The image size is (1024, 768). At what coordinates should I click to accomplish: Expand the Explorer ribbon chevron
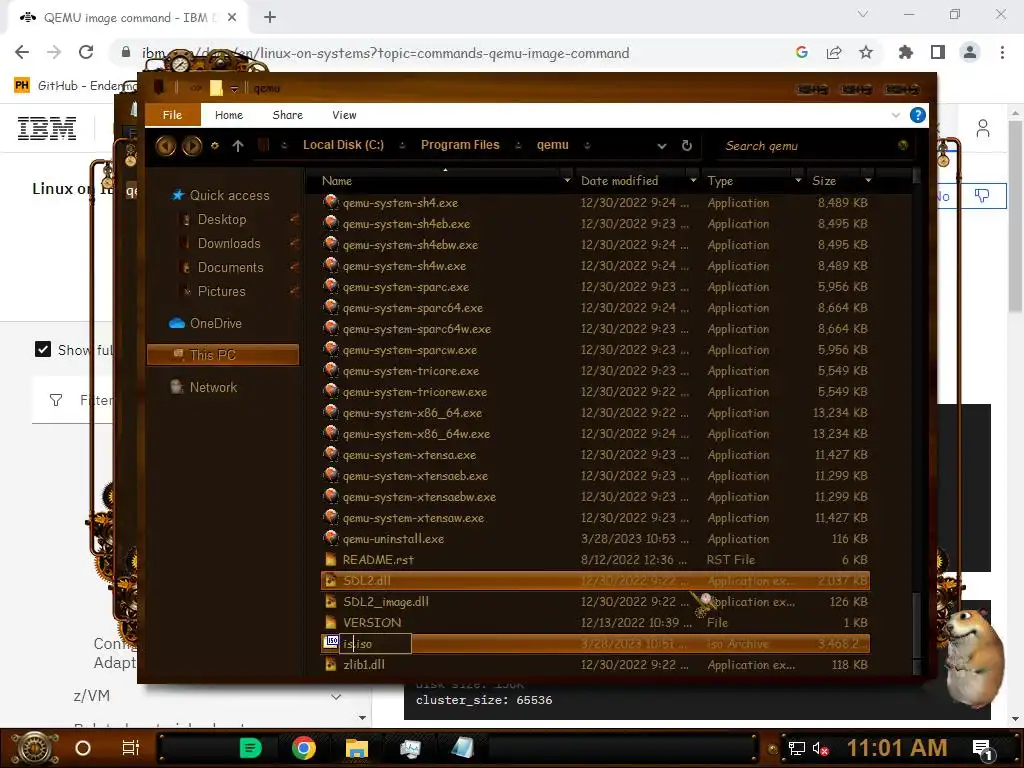pos(895,115)
